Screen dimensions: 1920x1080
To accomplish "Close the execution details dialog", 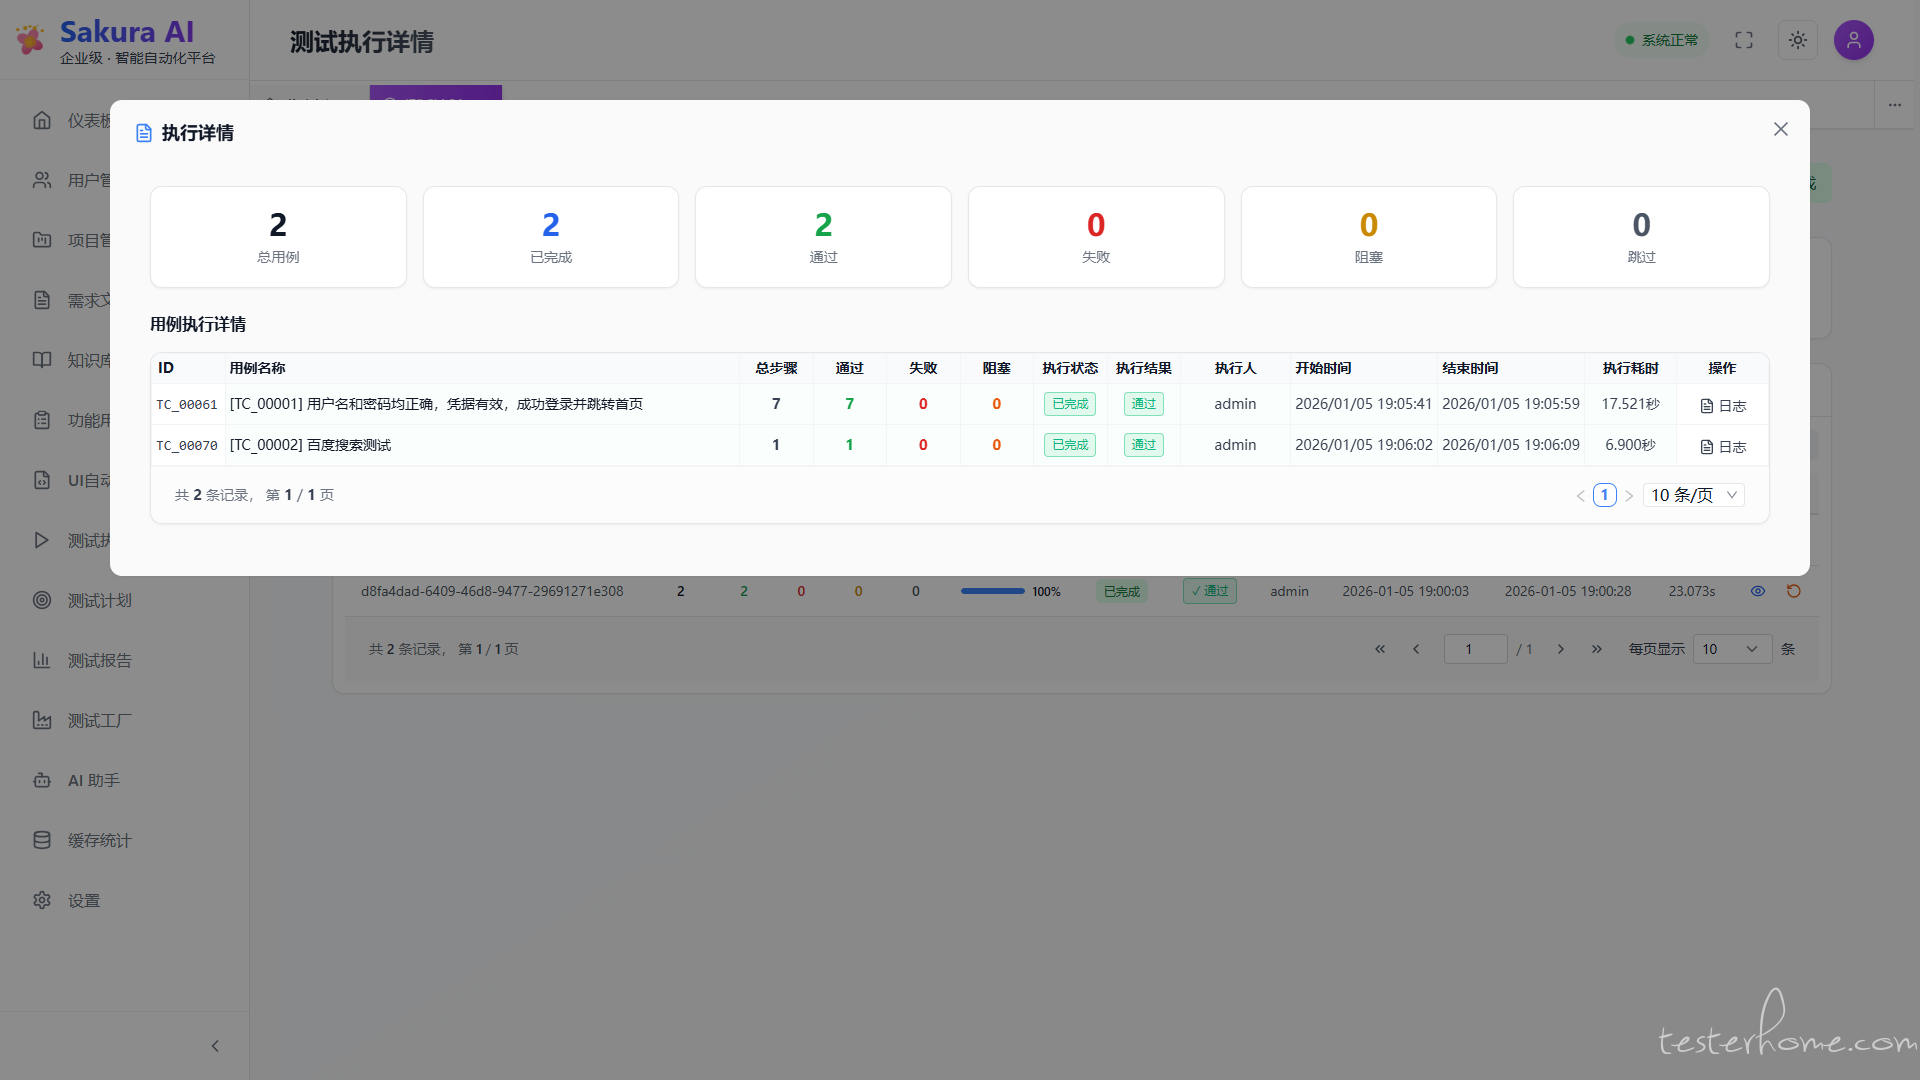I will (1780, 129).
